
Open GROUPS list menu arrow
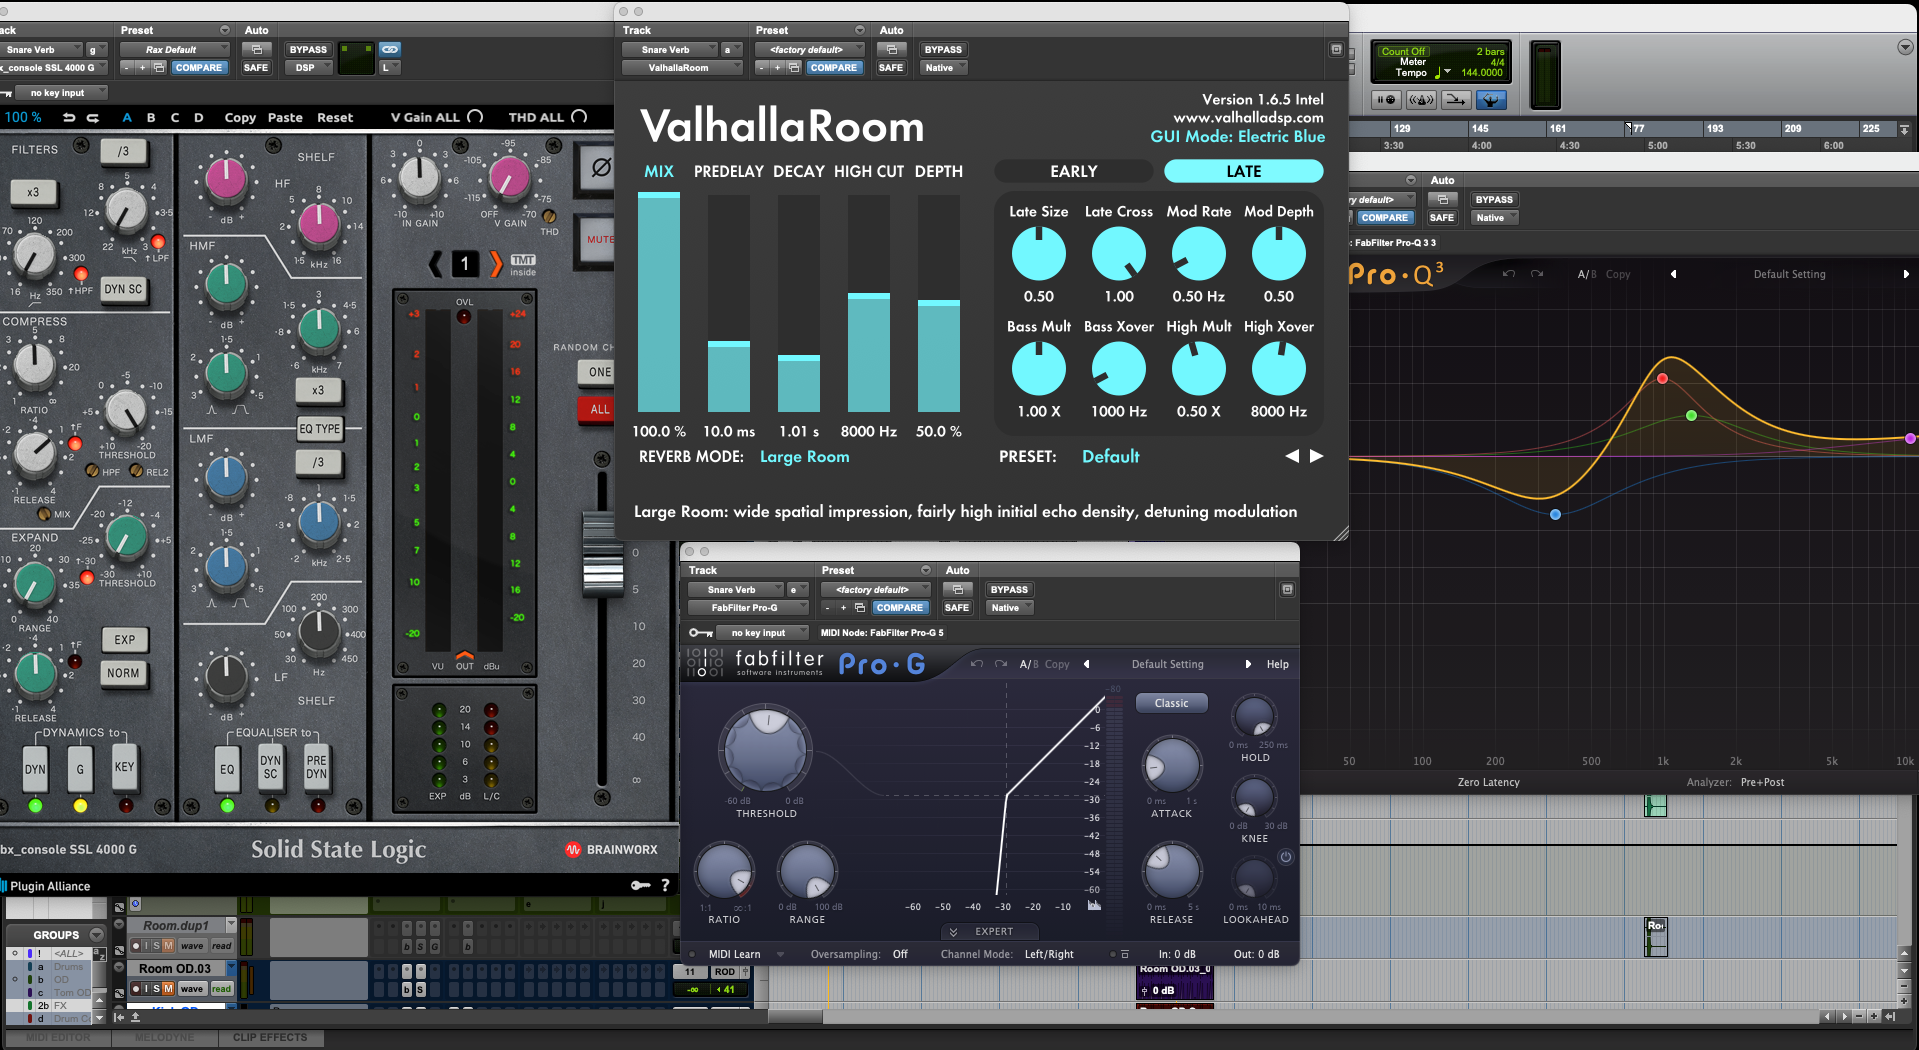coord(97,934)
